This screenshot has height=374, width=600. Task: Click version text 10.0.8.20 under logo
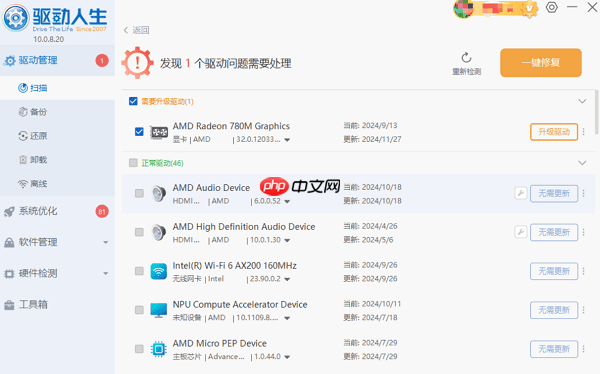pyautogui.click(x=49, y=39)
